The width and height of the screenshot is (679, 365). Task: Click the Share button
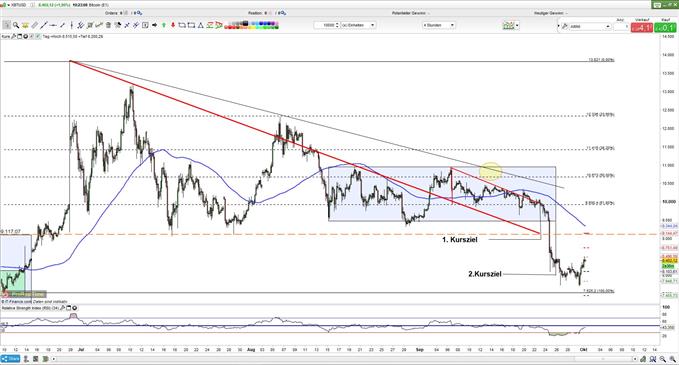pyautogui.click(x=10, y=359)
